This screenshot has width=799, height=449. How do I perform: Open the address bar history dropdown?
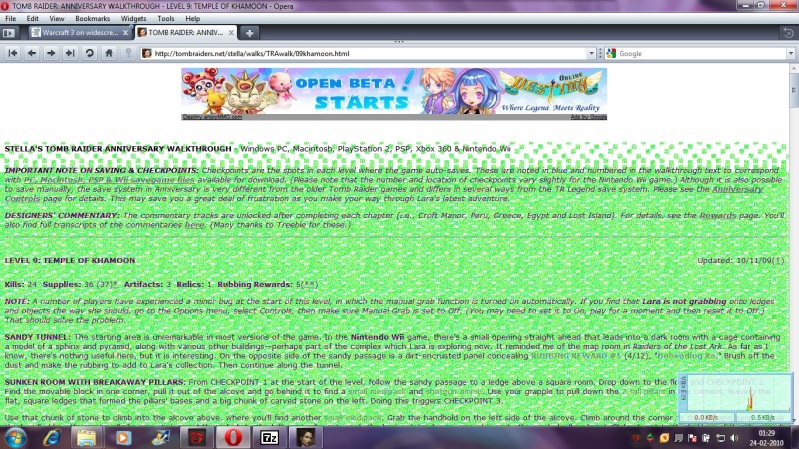coord(591,54)
